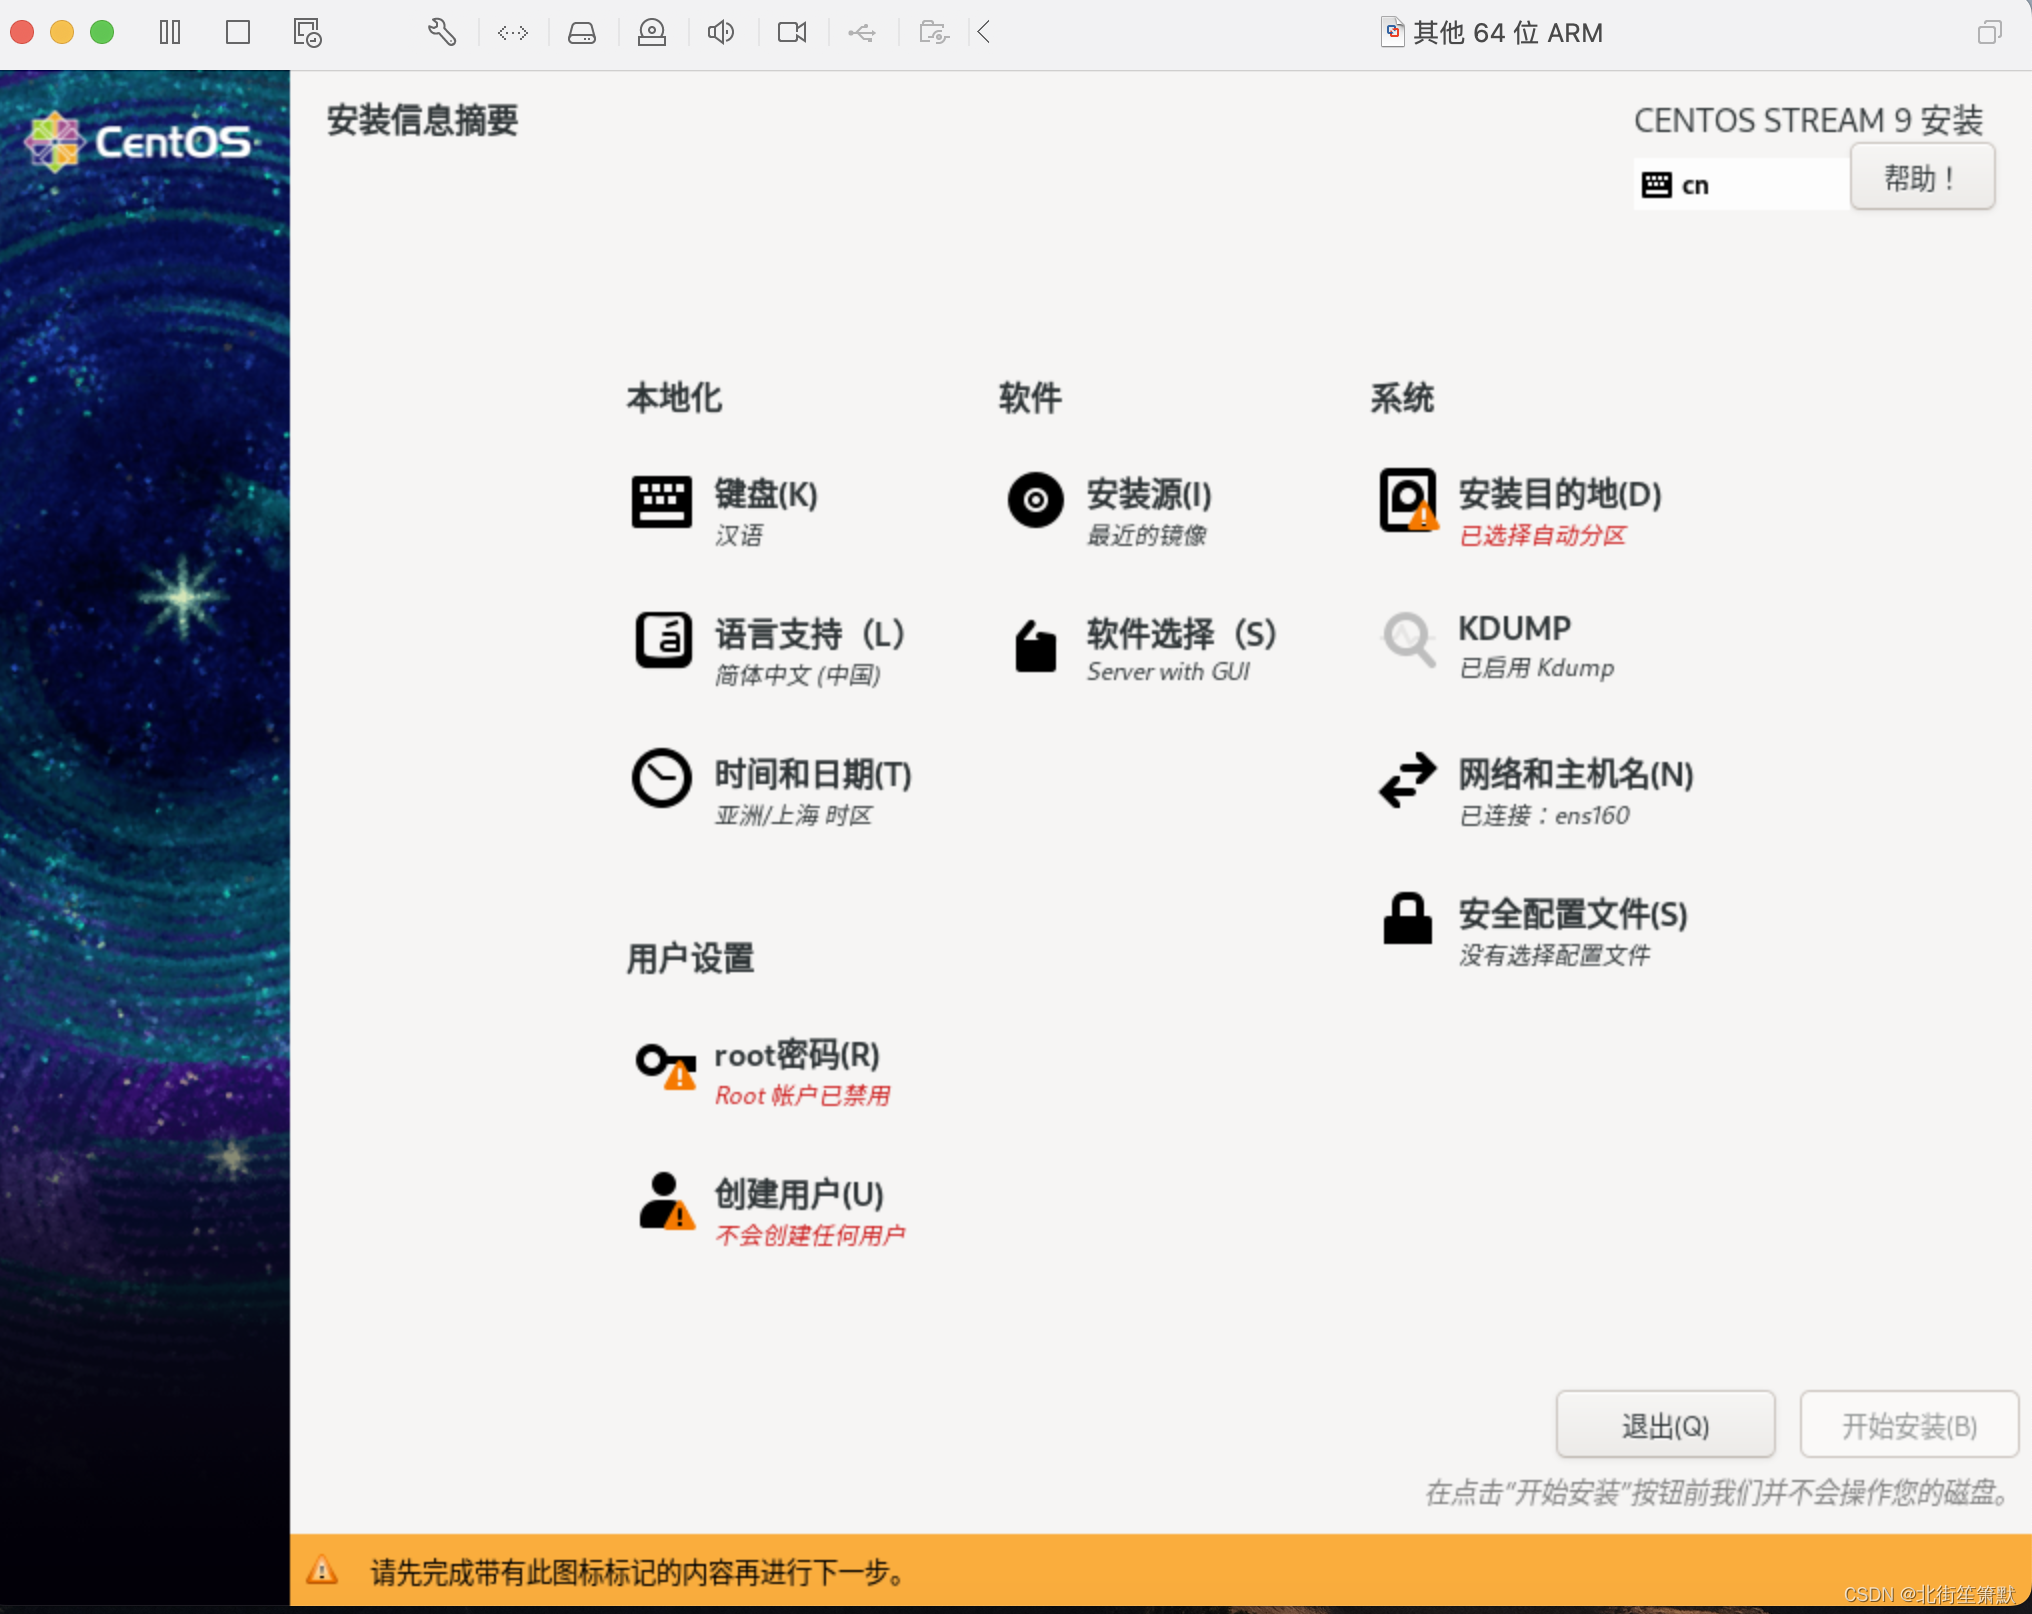Click the text 亚洲/上海 时区

click(793, 816)
